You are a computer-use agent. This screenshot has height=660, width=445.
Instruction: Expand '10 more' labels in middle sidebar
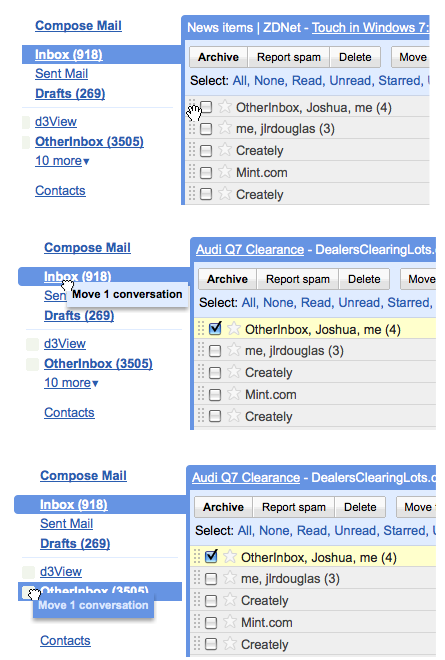(71, 383)
